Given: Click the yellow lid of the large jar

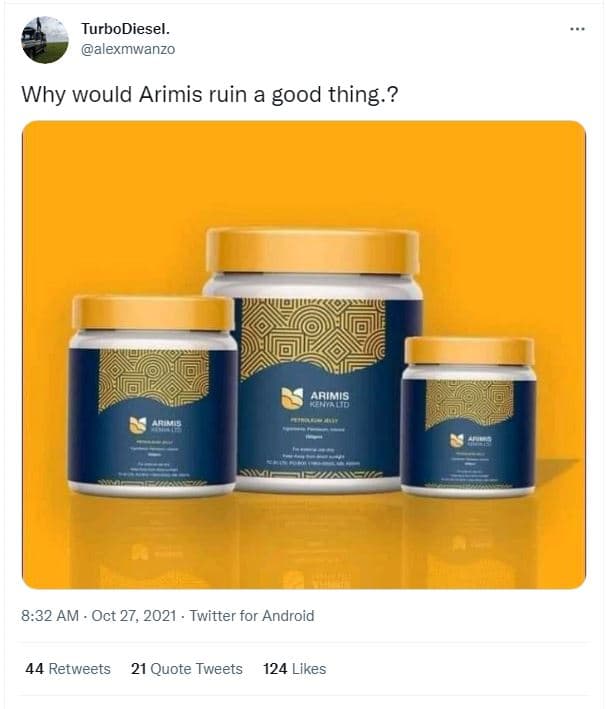Looking at the screenshot, I should 313,251.
